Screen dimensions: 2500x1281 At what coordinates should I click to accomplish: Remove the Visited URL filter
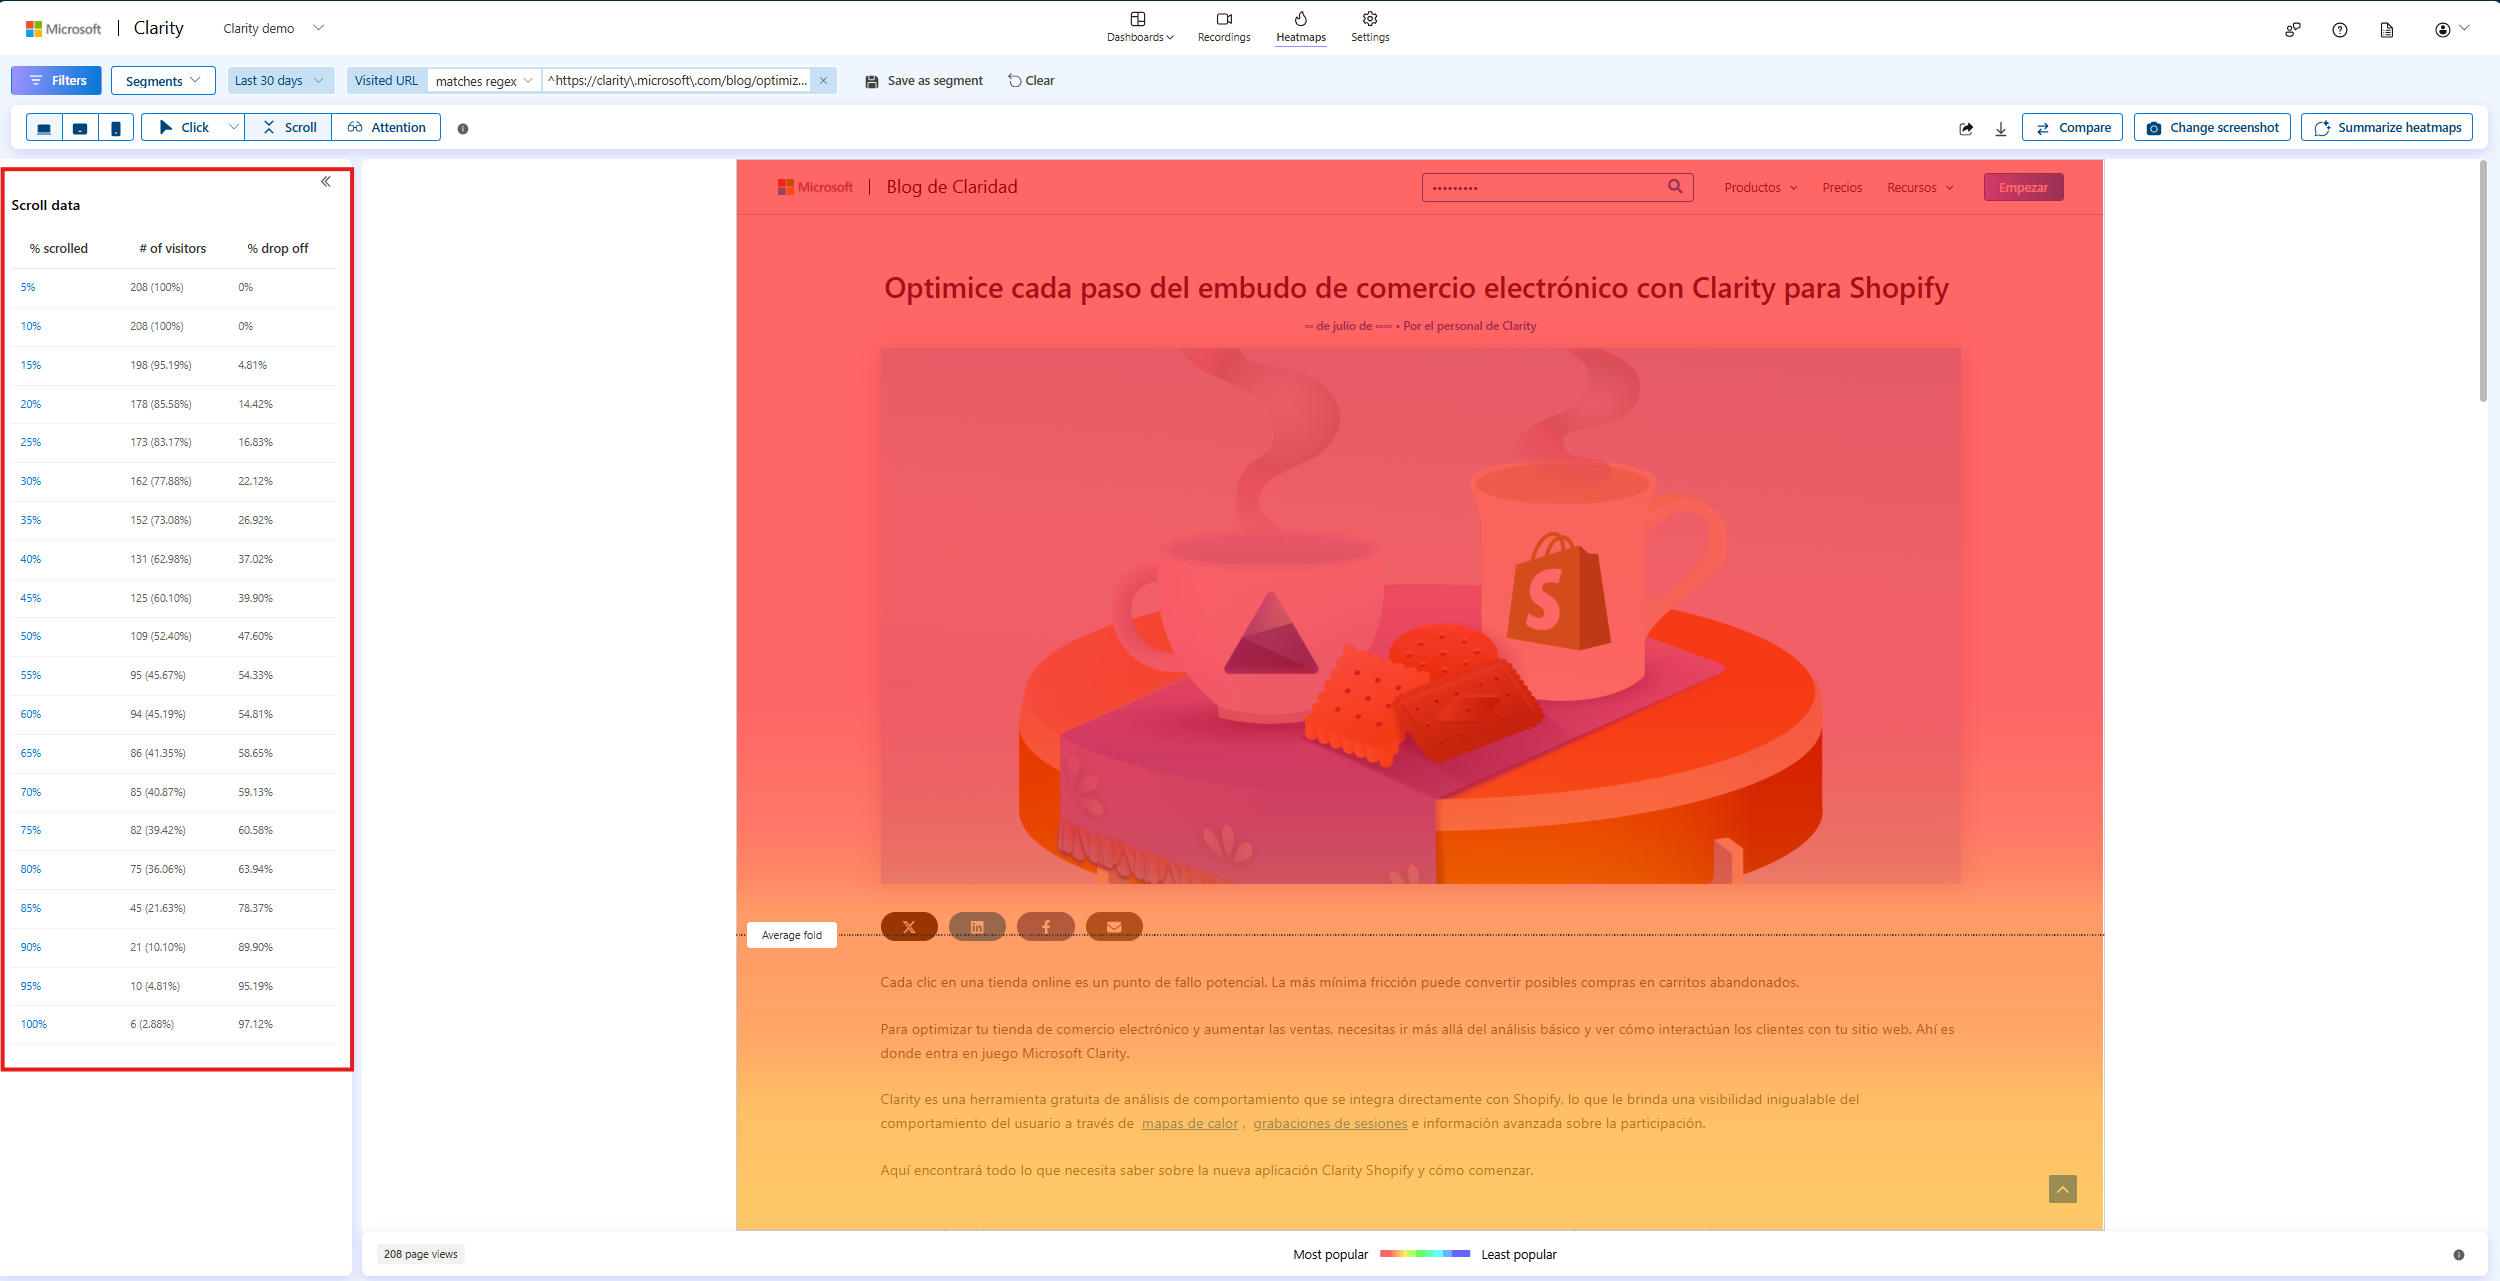[x=823, y=81]
